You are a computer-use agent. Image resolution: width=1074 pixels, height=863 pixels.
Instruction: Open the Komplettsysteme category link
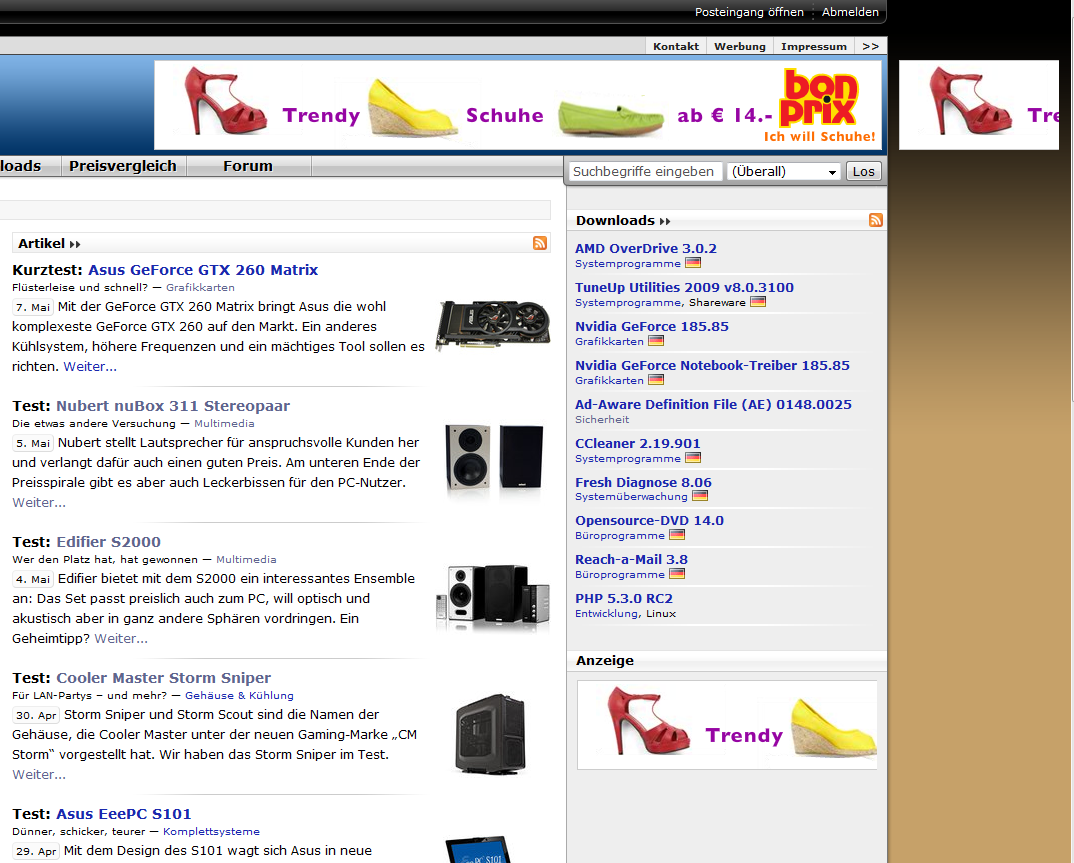pyautogui.click(x=211, y=831)
